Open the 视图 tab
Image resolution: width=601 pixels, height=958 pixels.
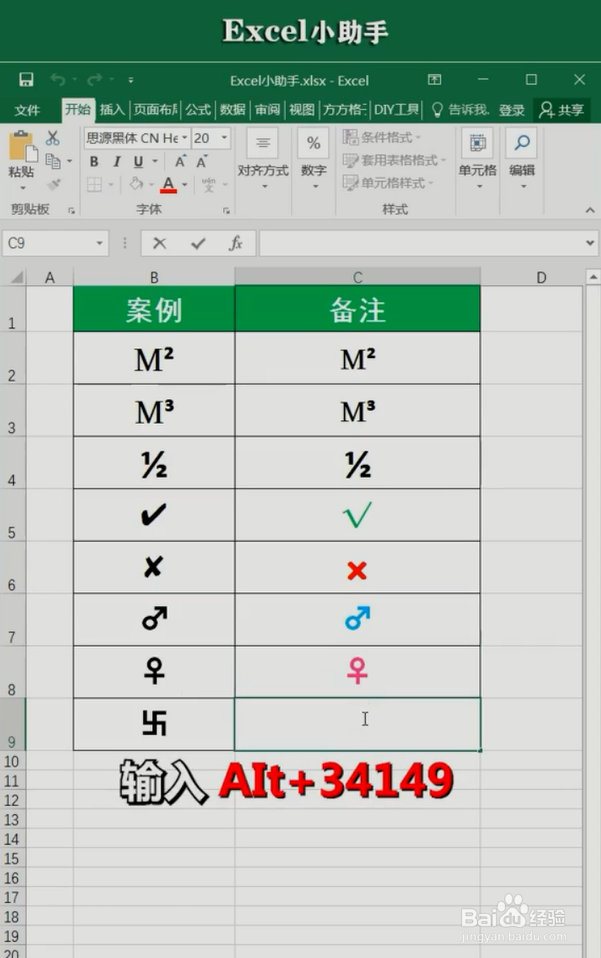pos(301,109)
